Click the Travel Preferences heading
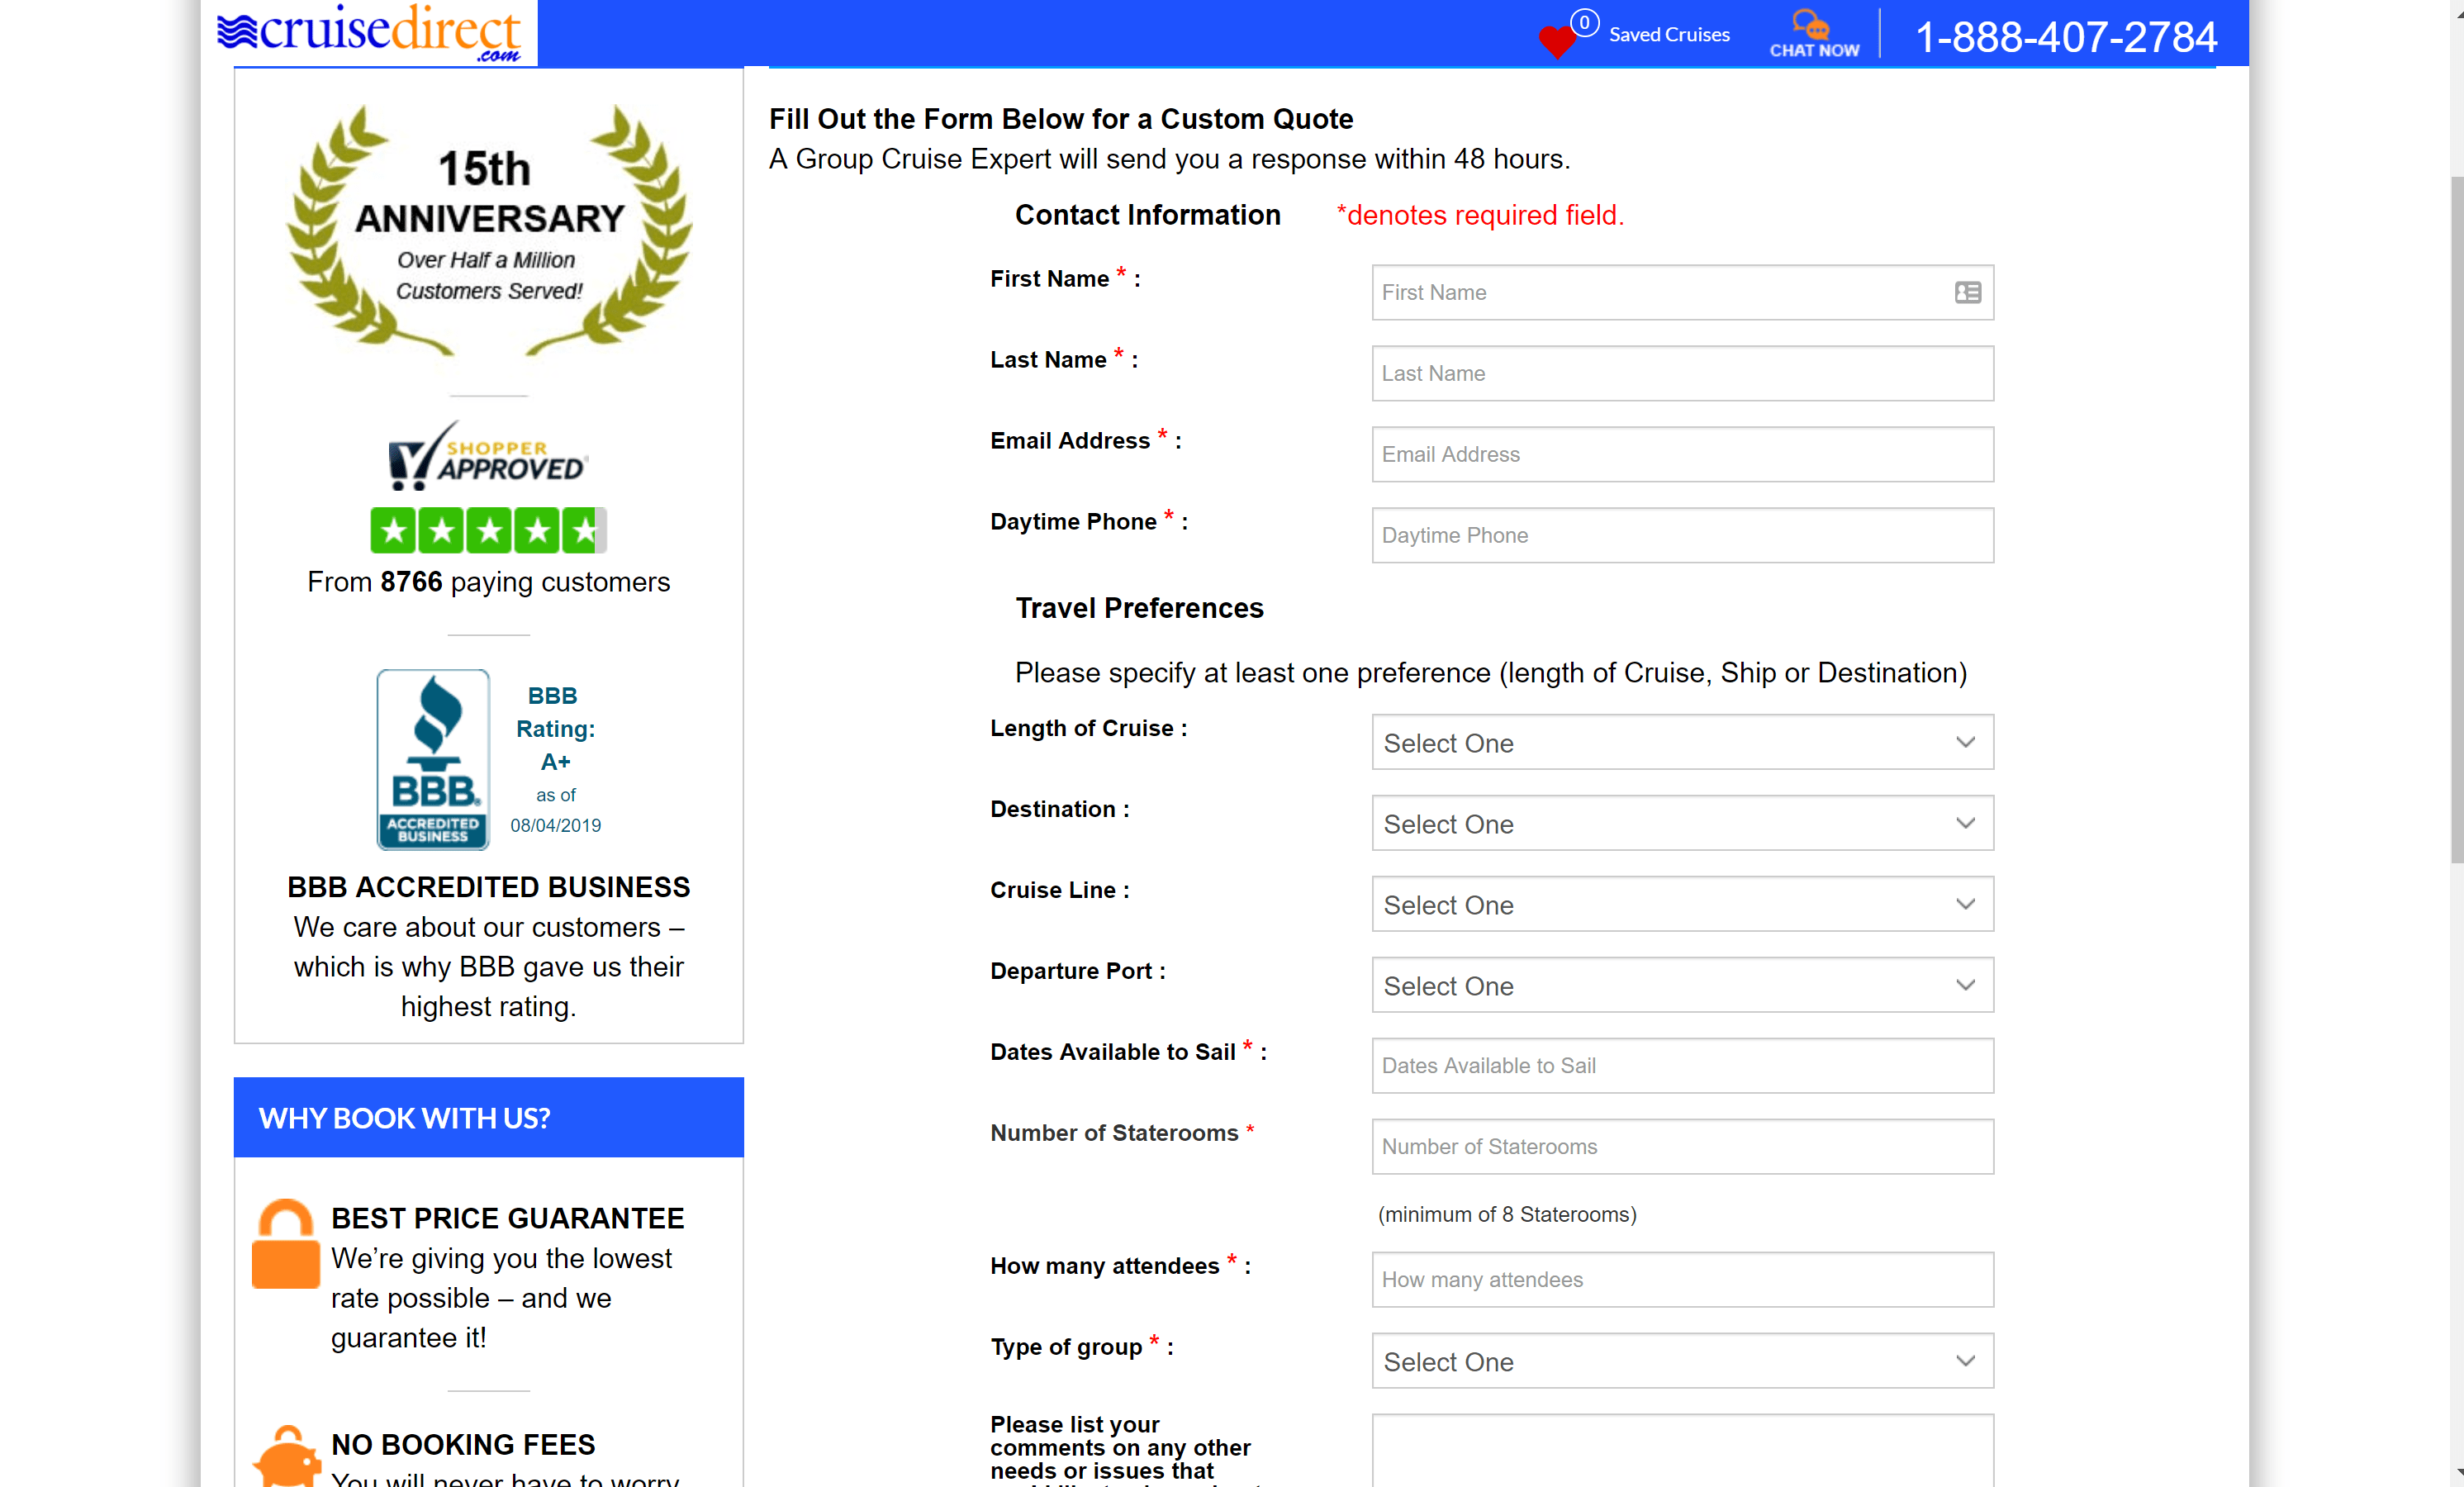The image size is (2464, 1487). tap(1139, 608)
